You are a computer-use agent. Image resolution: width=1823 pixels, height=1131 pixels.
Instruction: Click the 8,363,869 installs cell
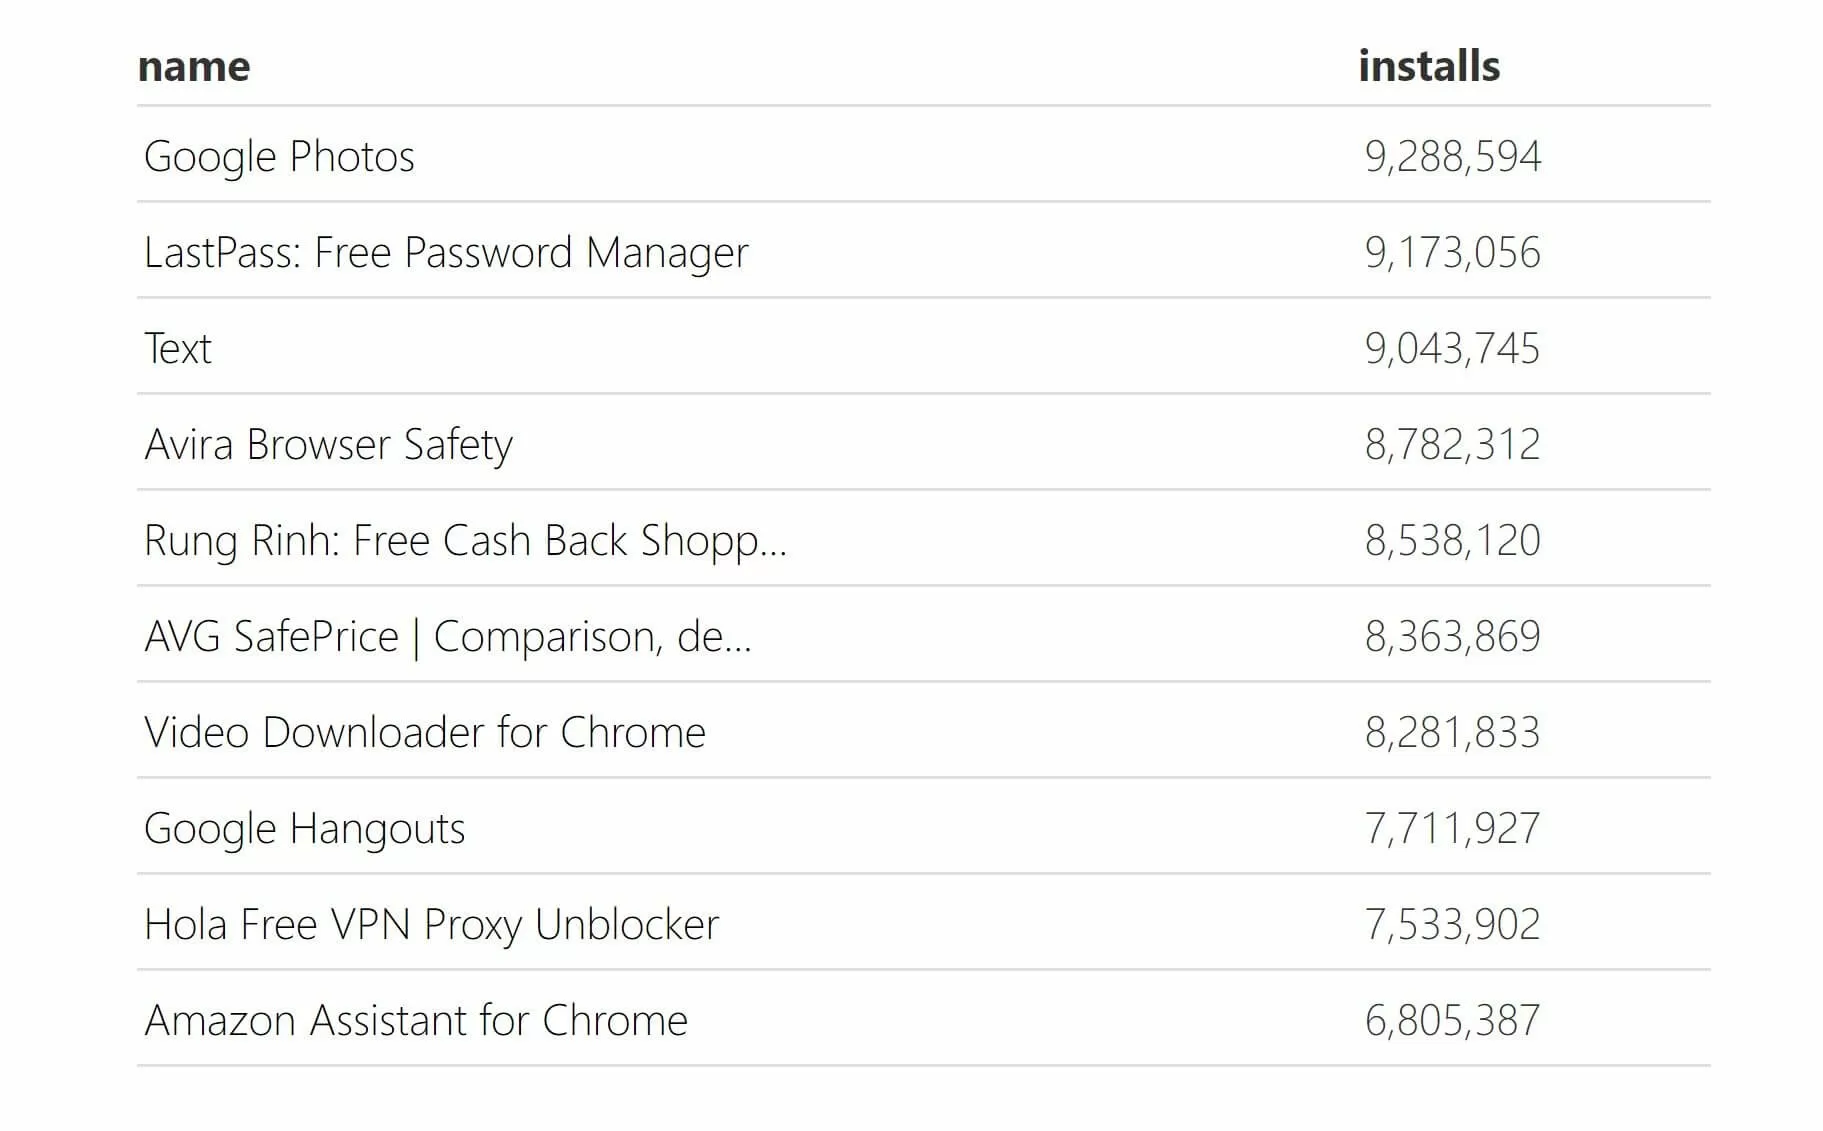coord(1452,637)
